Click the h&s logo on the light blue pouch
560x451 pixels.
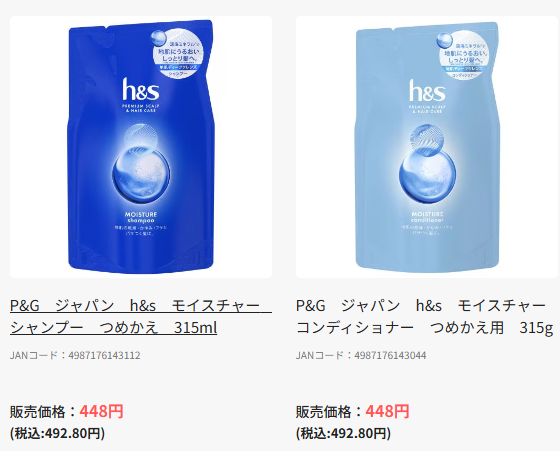click(427, 90)
